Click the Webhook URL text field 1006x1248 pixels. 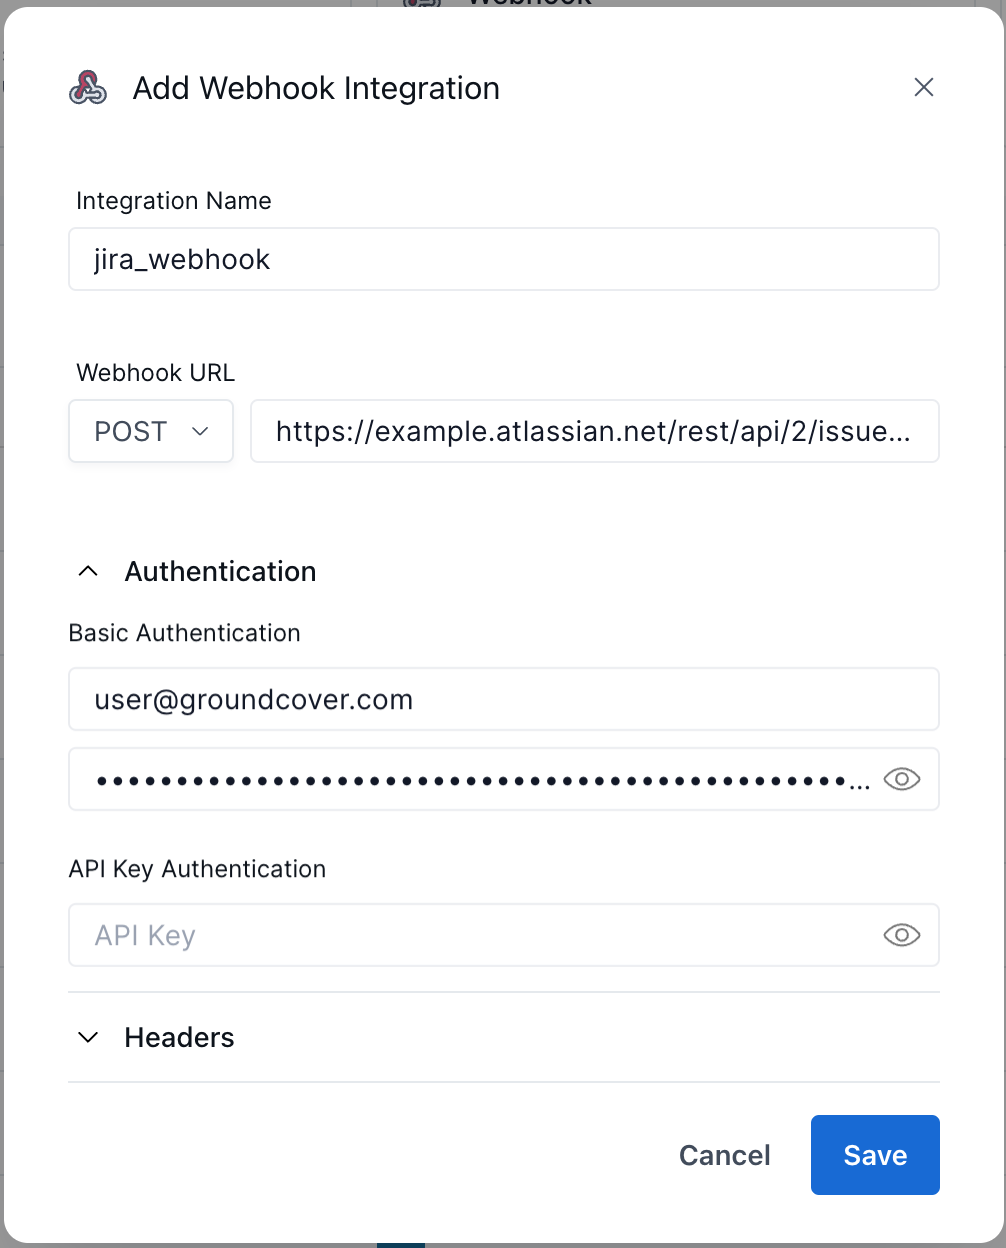pyautogui.click(x=594, y=431)
